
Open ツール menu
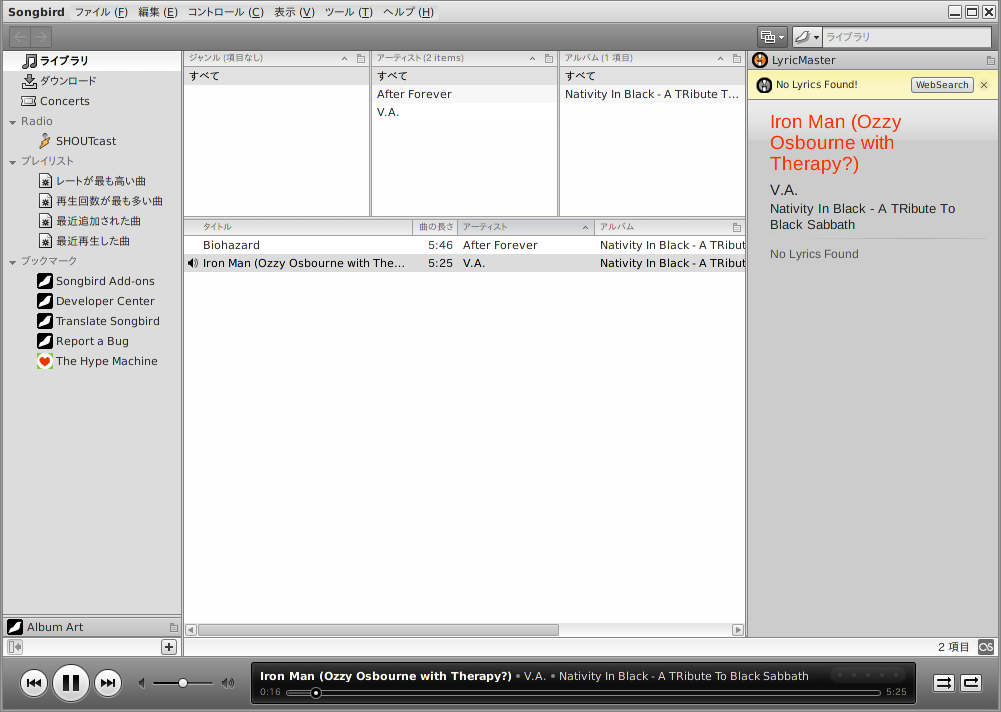[x=349, y=12]
